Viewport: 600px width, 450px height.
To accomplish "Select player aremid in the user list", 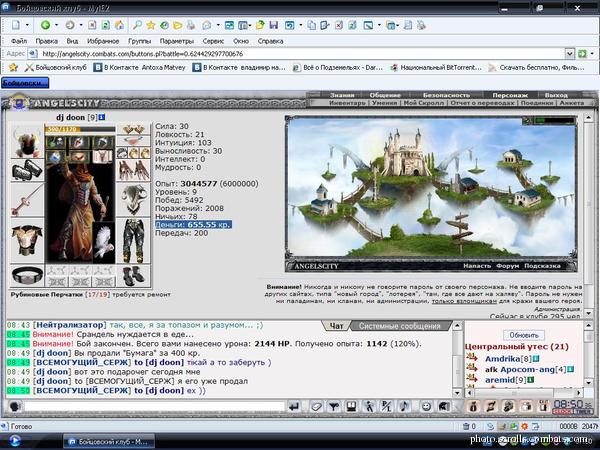I will pyautogui.click(x=500, y=380).
